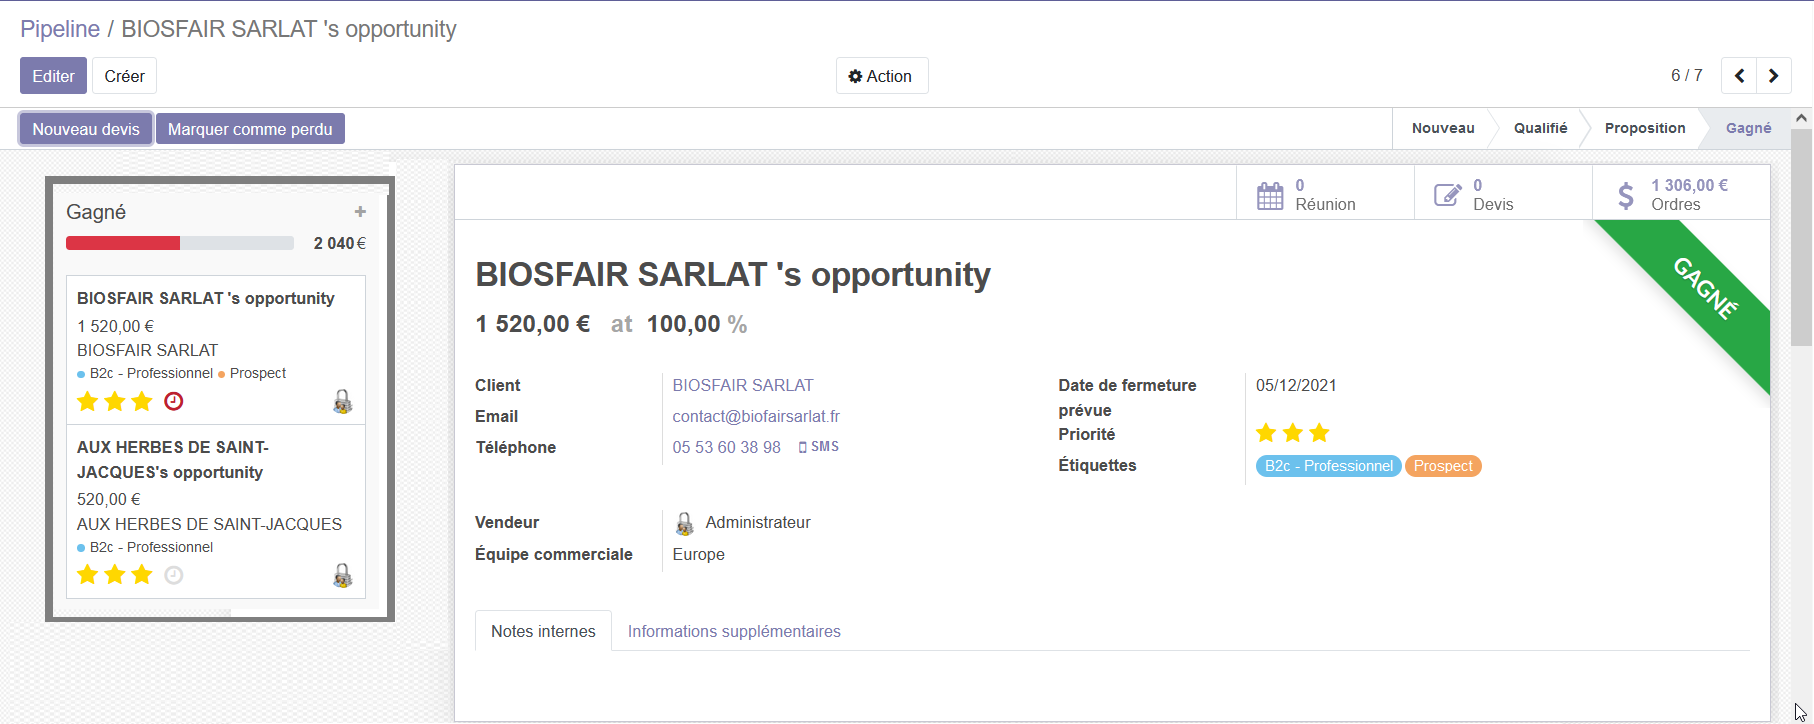
Task: Open the Devis quotations stat button
Action: point(1503,193)
